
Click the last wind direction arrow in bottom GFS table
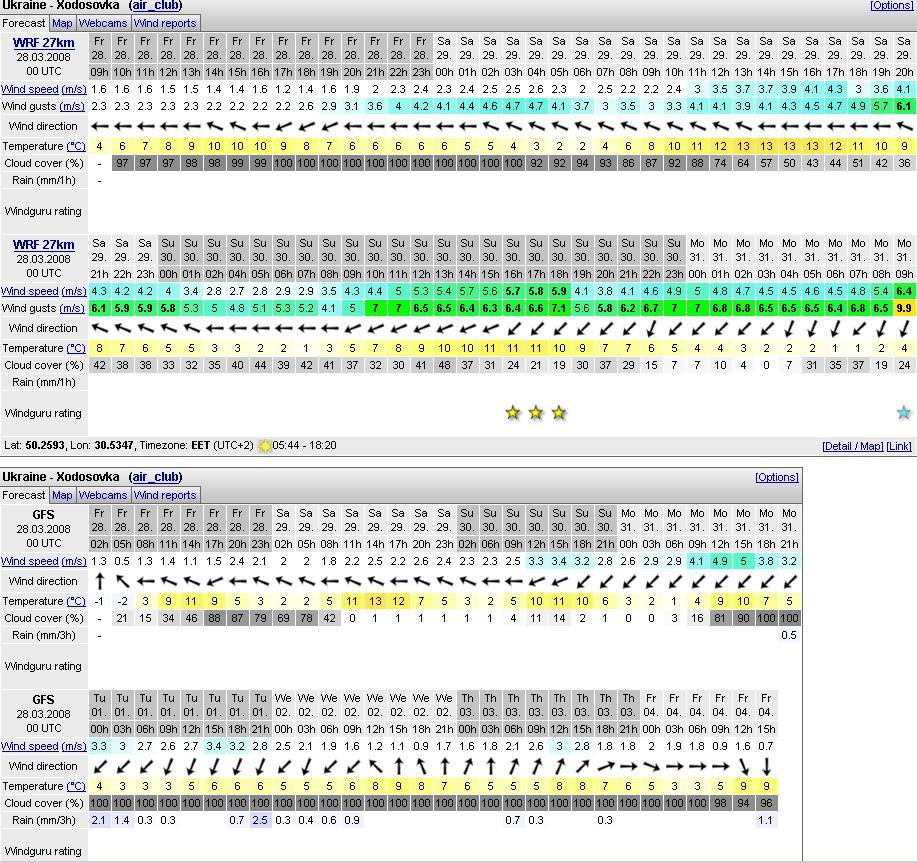coord(766,766)
